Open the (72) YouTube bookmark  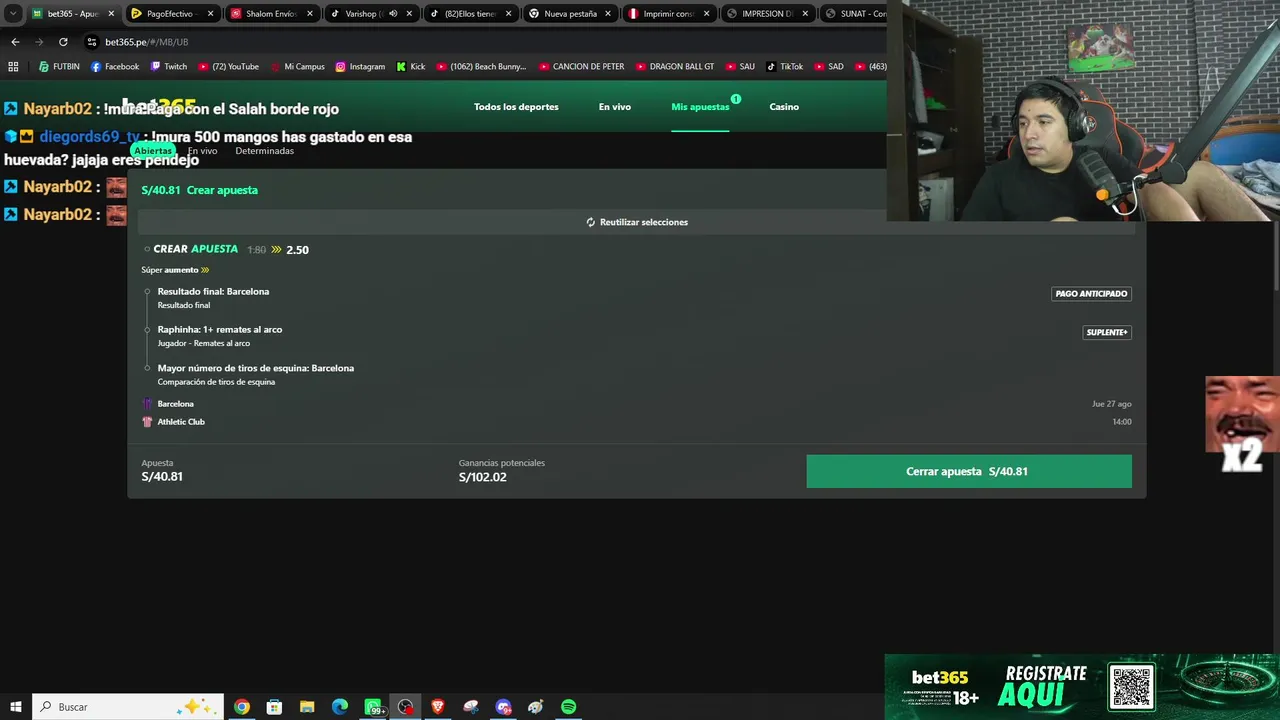click(229, 67)
